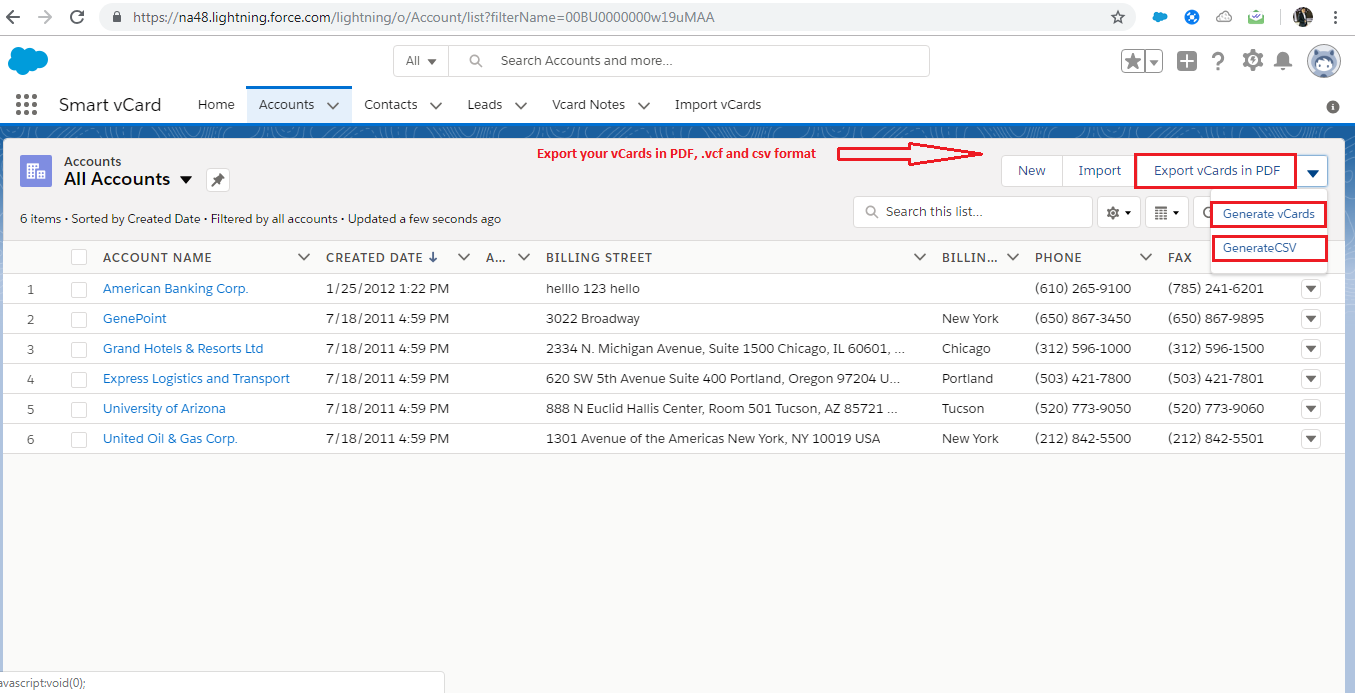This screenshot has width=1355, height=693.
Task: Open the Notifications bell icon
Action: click(1284, 61)
